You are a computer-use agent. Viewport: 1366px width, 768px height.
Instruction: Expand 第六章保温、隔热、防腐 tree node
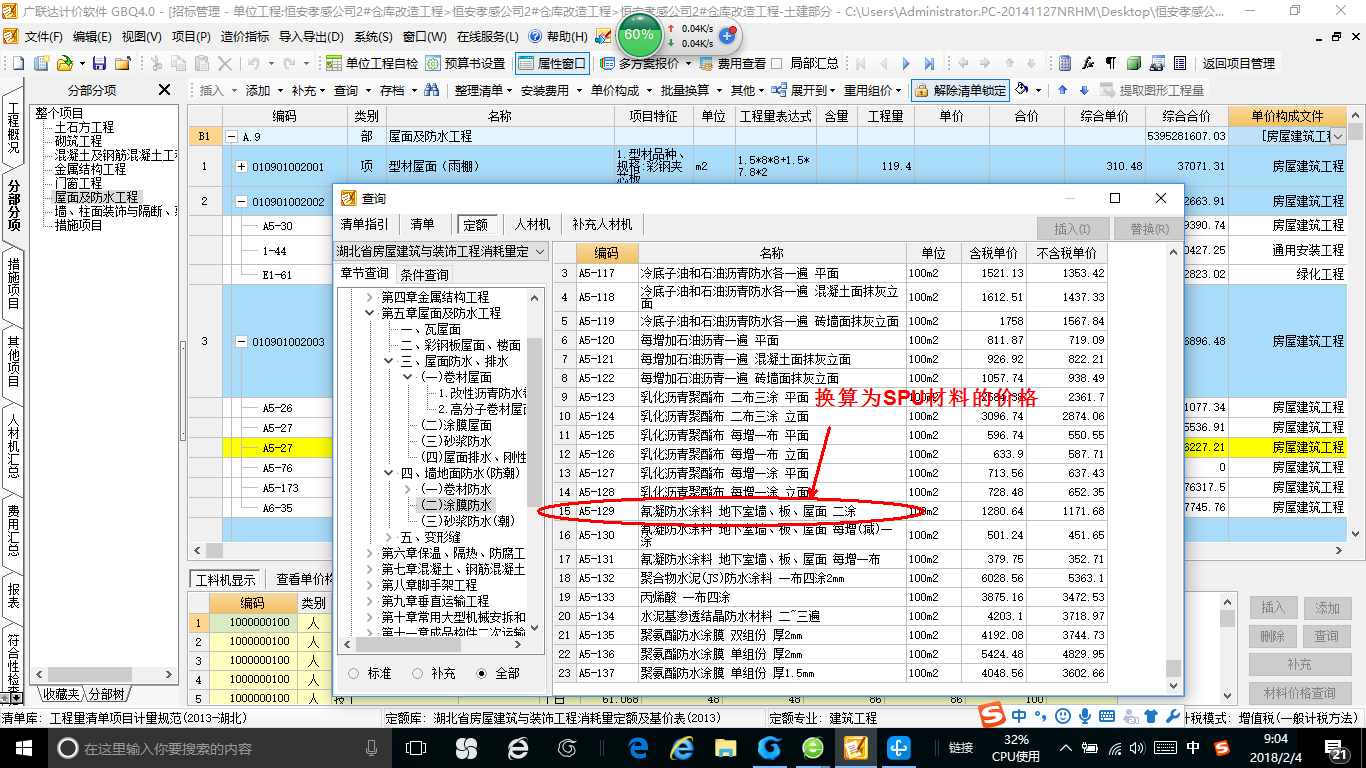coord(370,553)
